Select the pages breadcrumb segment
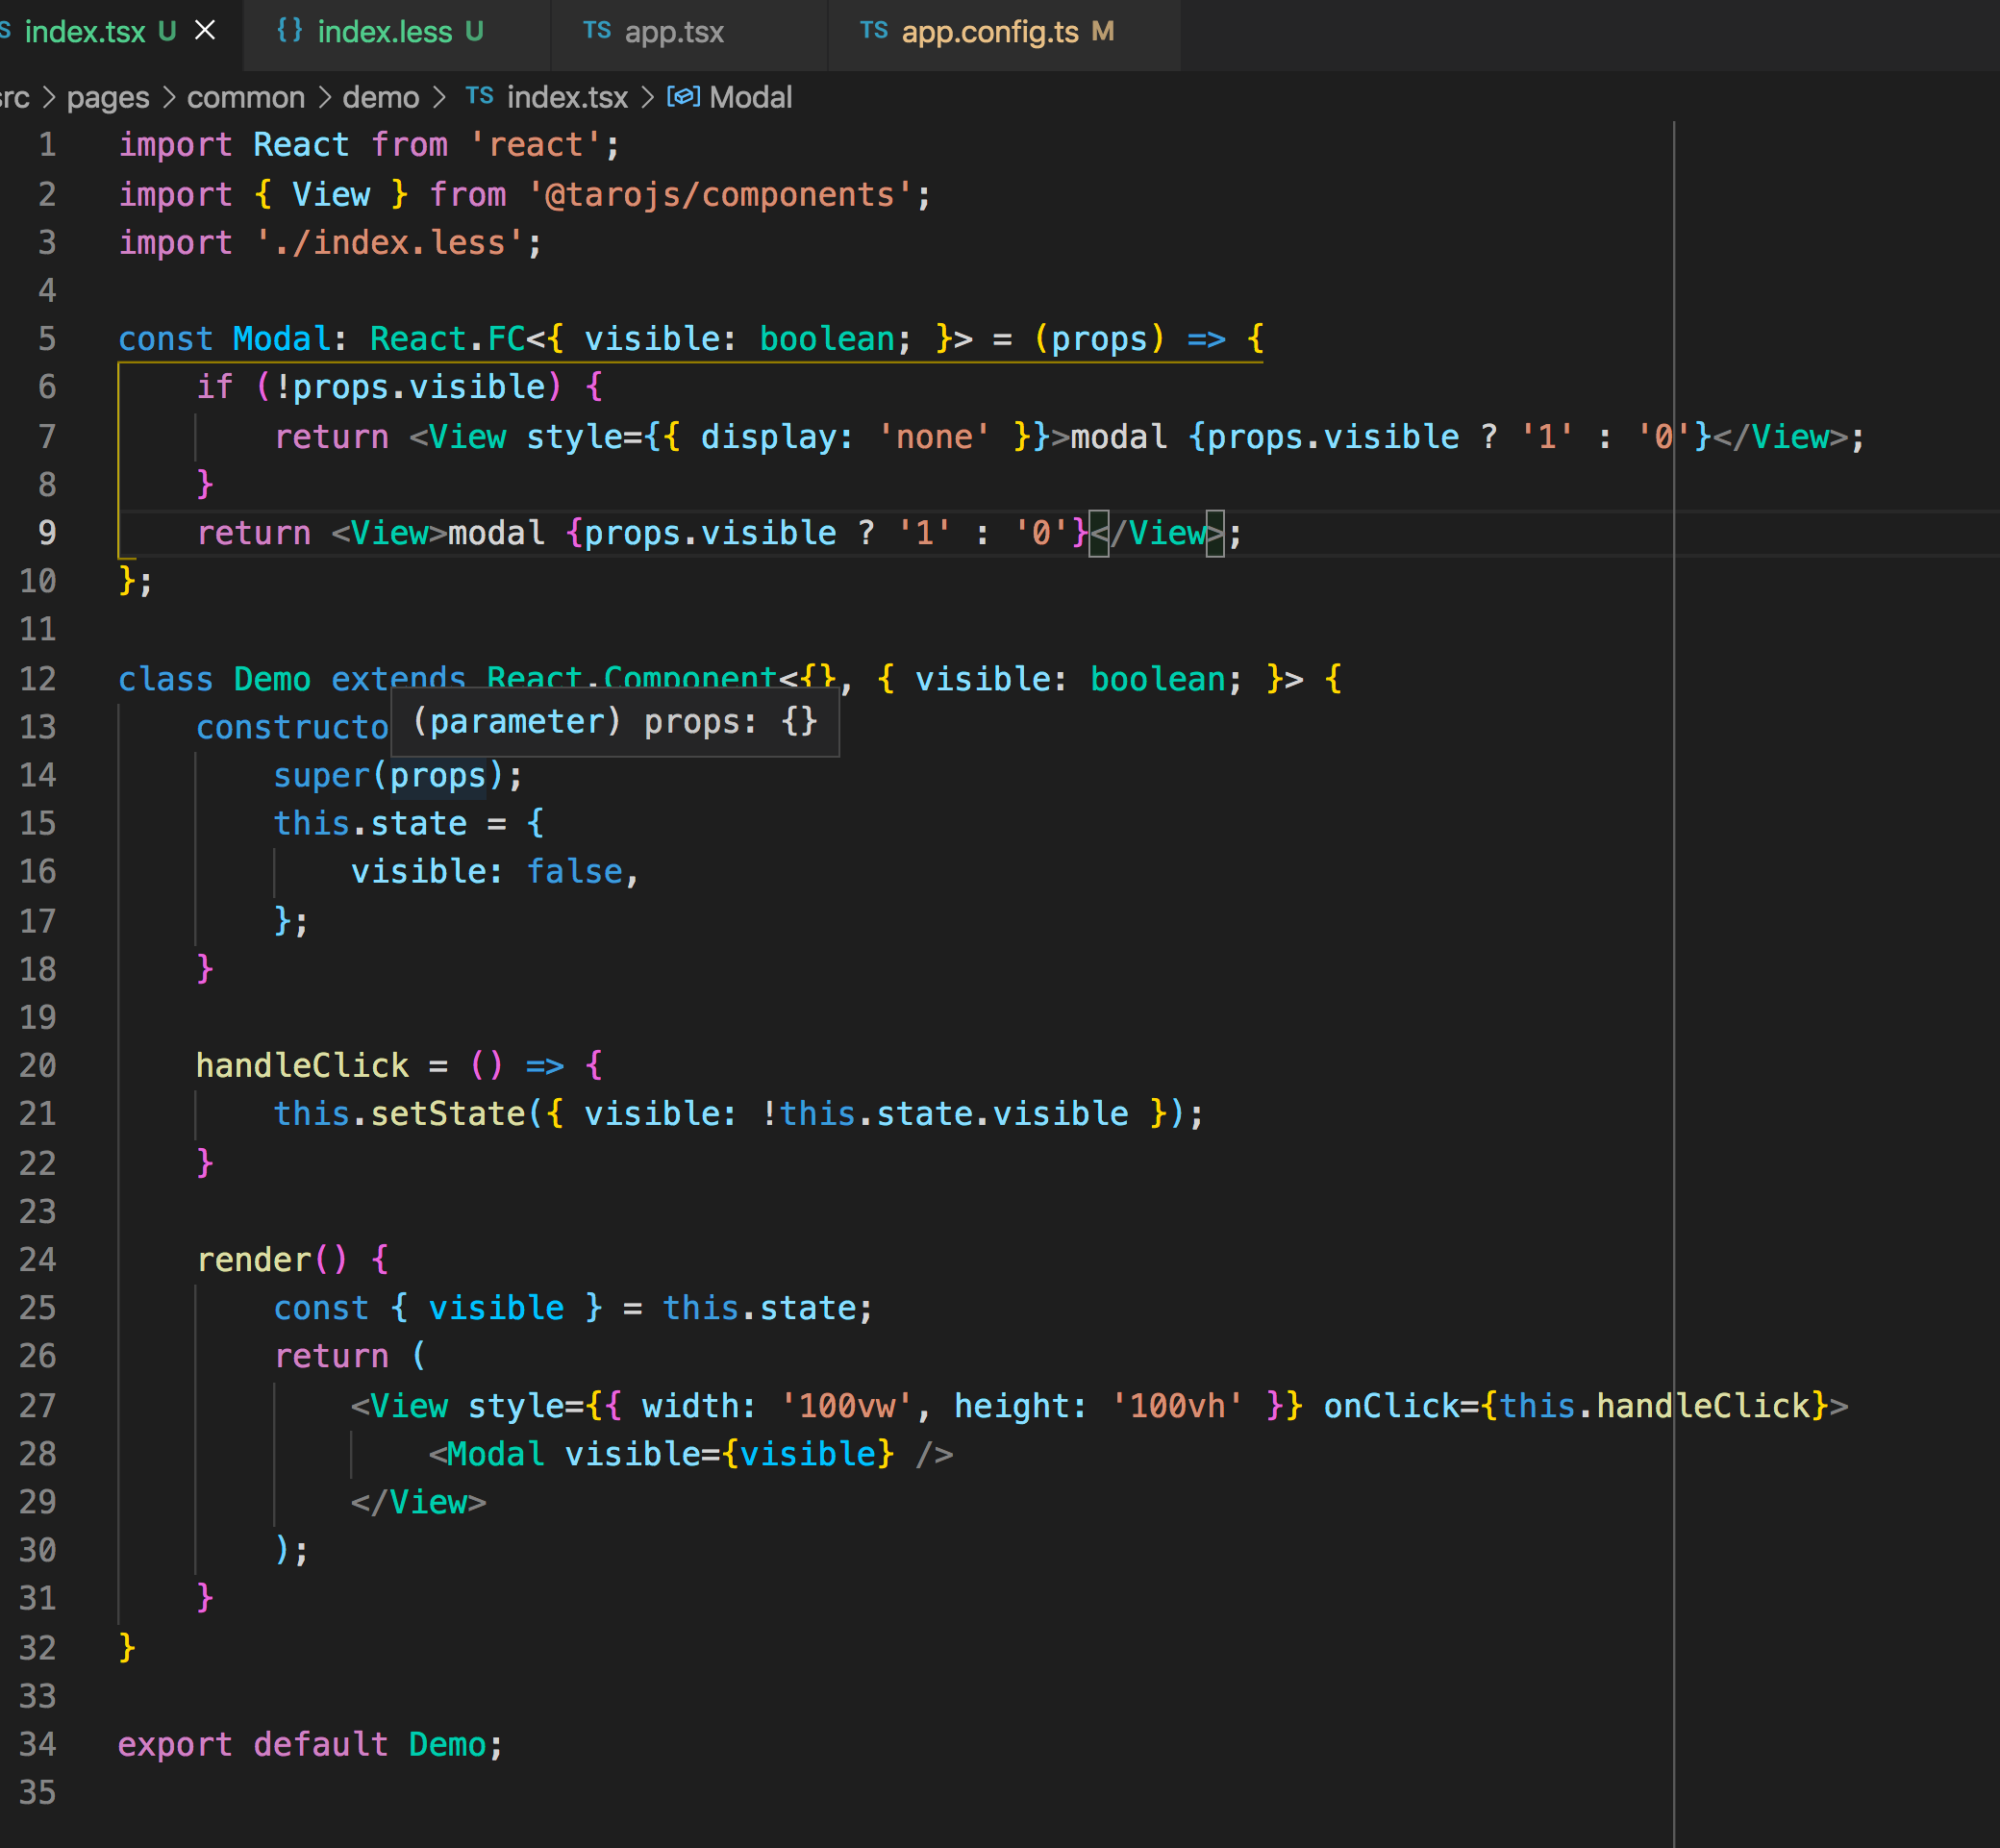Image resolution: width=2000 pixels, height=1848 pixels. pyautogui.click(x=107, y=97)
